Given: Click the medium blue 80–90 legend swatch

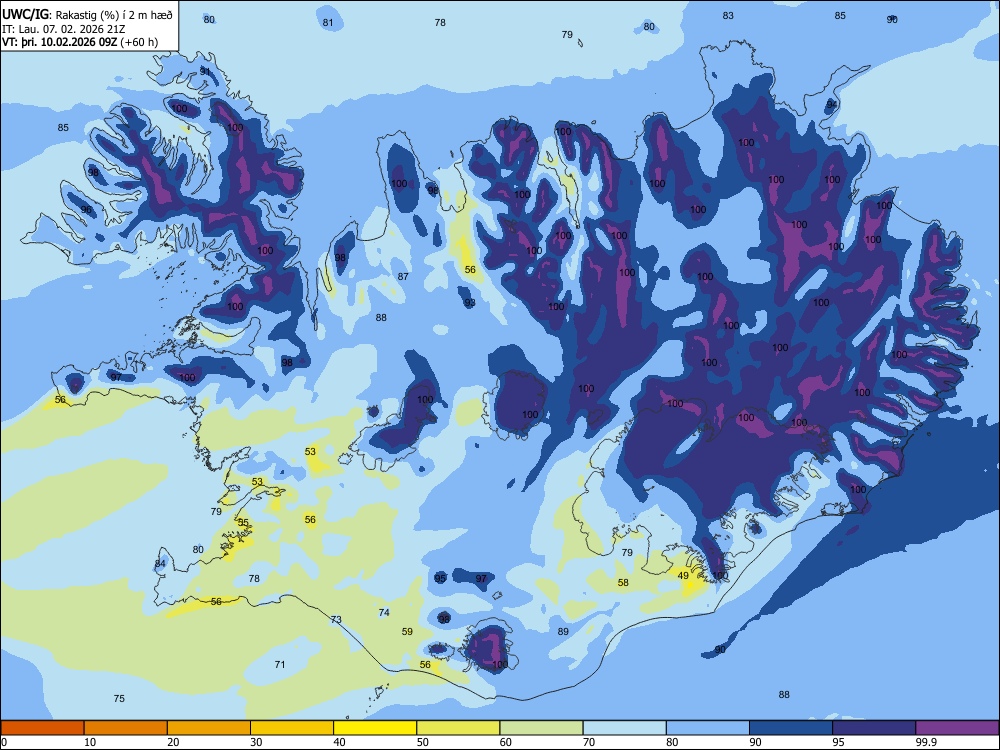Looking at the screenshot, I should coord(708,728).
